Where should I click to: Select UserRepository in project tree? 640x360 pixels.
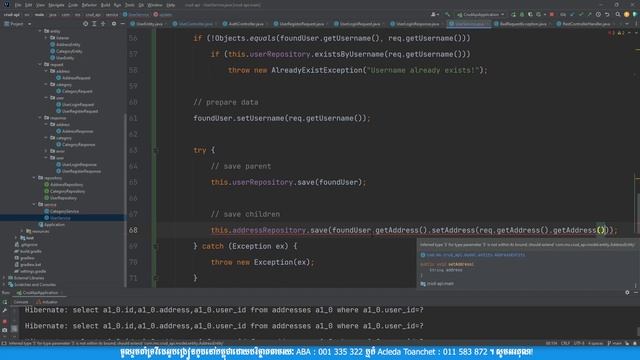(60, 198)
